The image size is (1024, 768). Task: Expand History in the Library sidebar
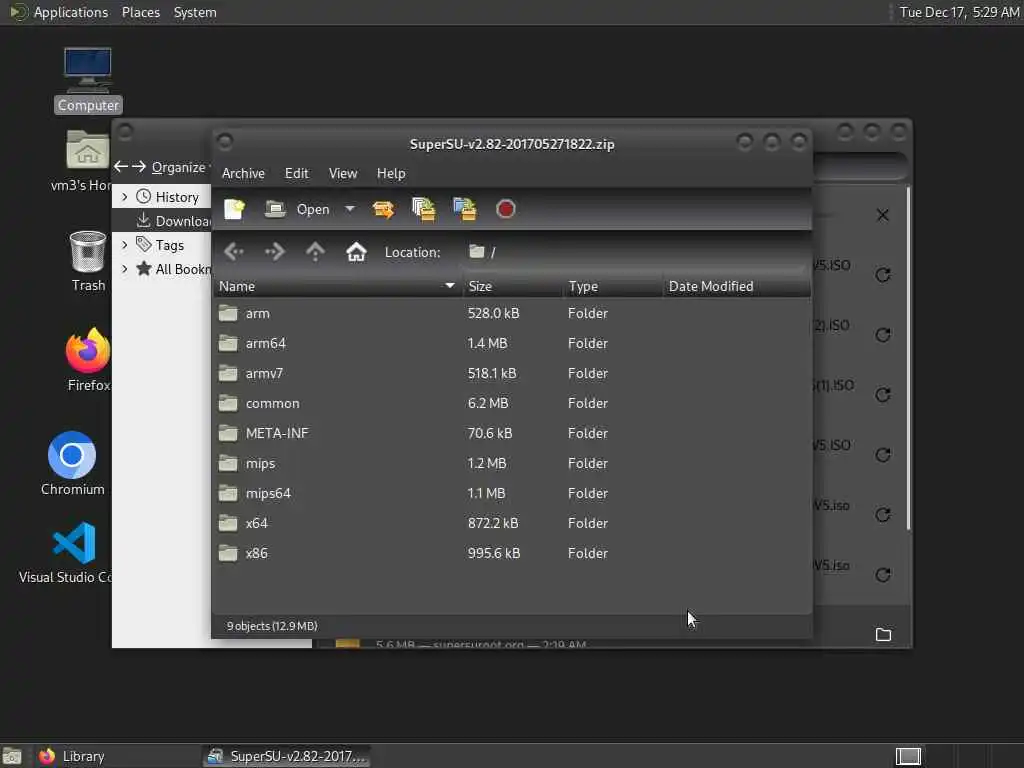pyautogui.click(x=125, y=197)
